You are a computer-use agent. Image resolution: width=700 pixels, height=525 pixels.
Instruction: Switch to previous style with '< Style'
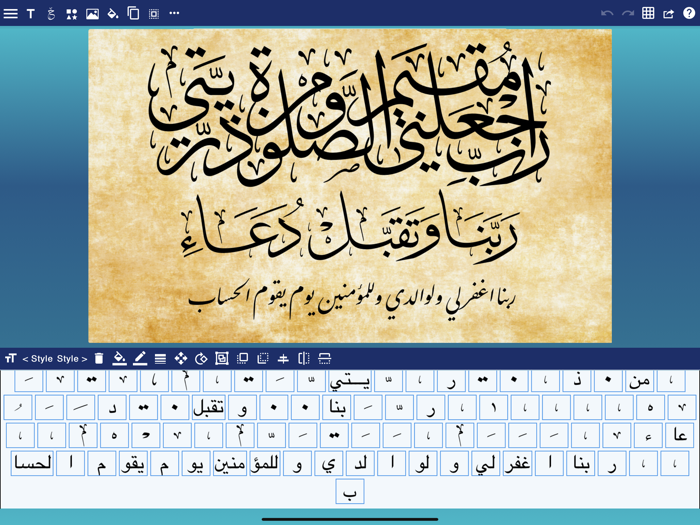coord(38,359)
